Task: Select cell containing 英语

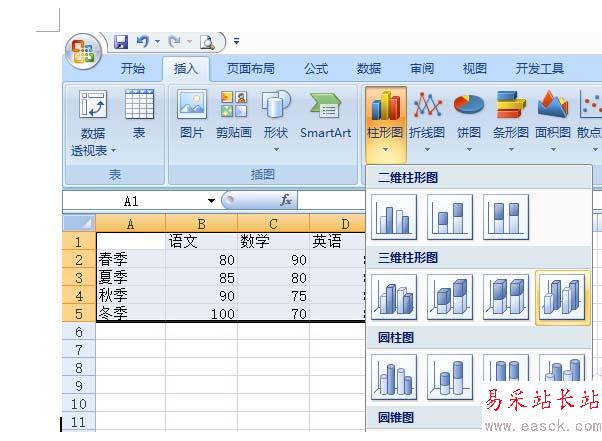Action: coord(337,241)
